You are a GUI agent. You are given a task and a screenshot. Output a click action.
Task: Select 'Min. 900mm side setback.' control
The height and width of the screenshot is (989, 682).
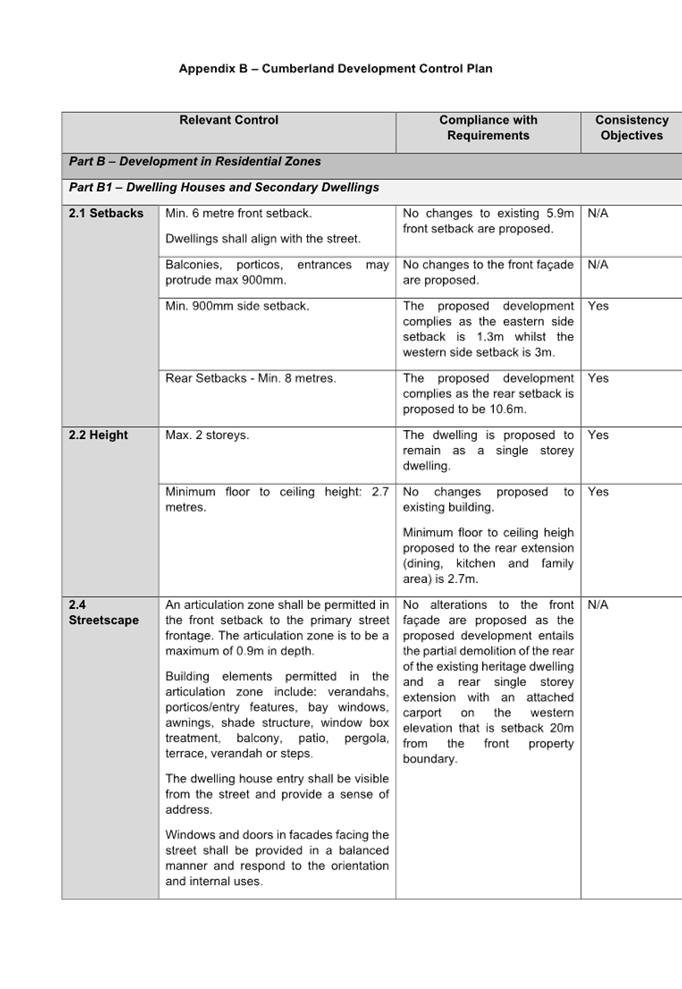click(237, 306)
